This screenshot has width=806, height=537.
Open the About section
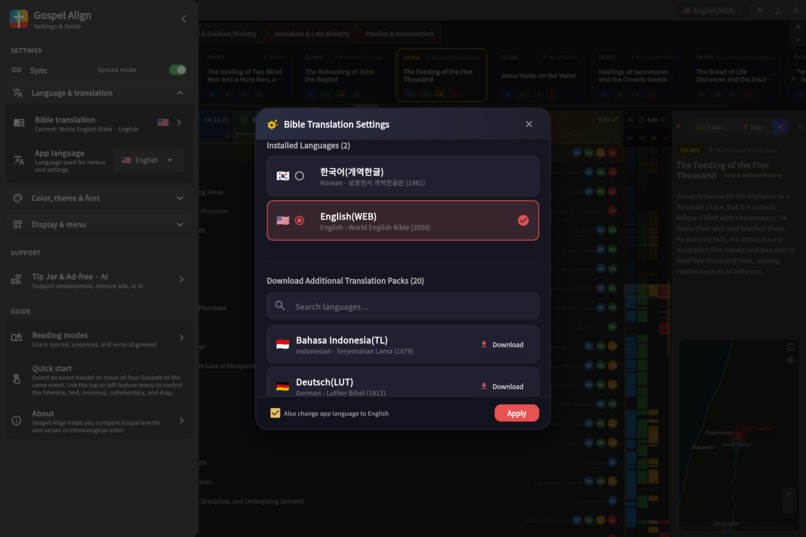click(x=99, y=421)
